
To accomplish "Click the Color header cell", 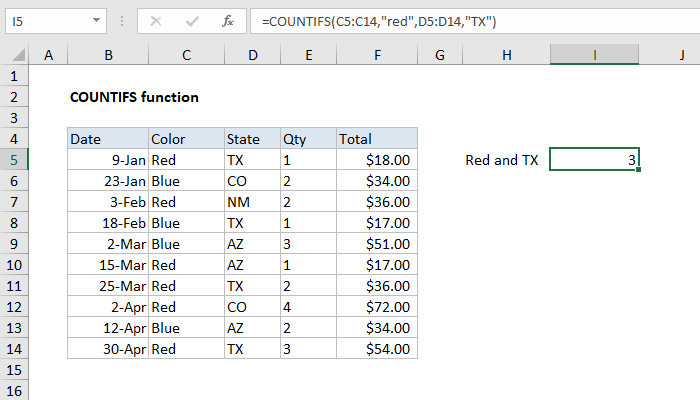I will [185, 138].
